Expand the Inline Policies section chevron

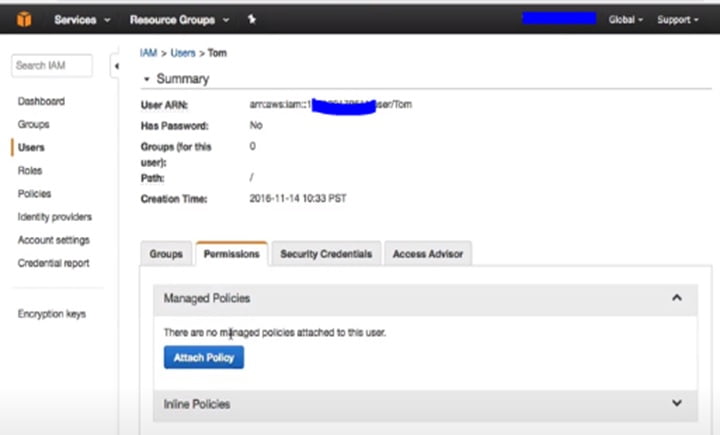(x=676, y=403)
